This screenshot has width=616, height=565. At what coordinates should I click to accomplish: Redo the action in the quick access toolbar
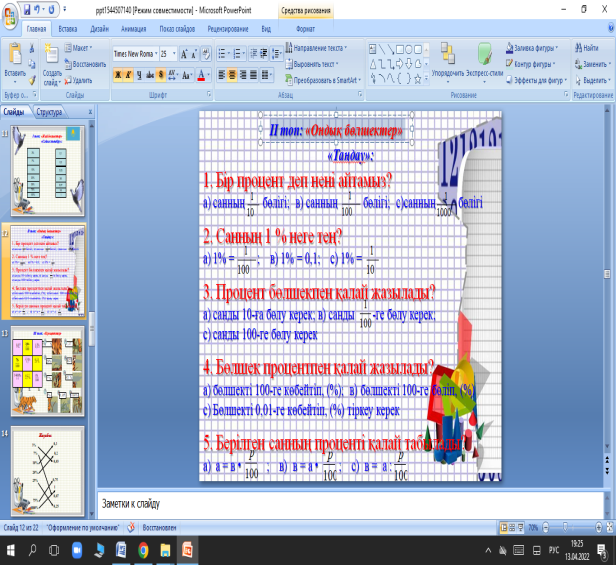51,9
